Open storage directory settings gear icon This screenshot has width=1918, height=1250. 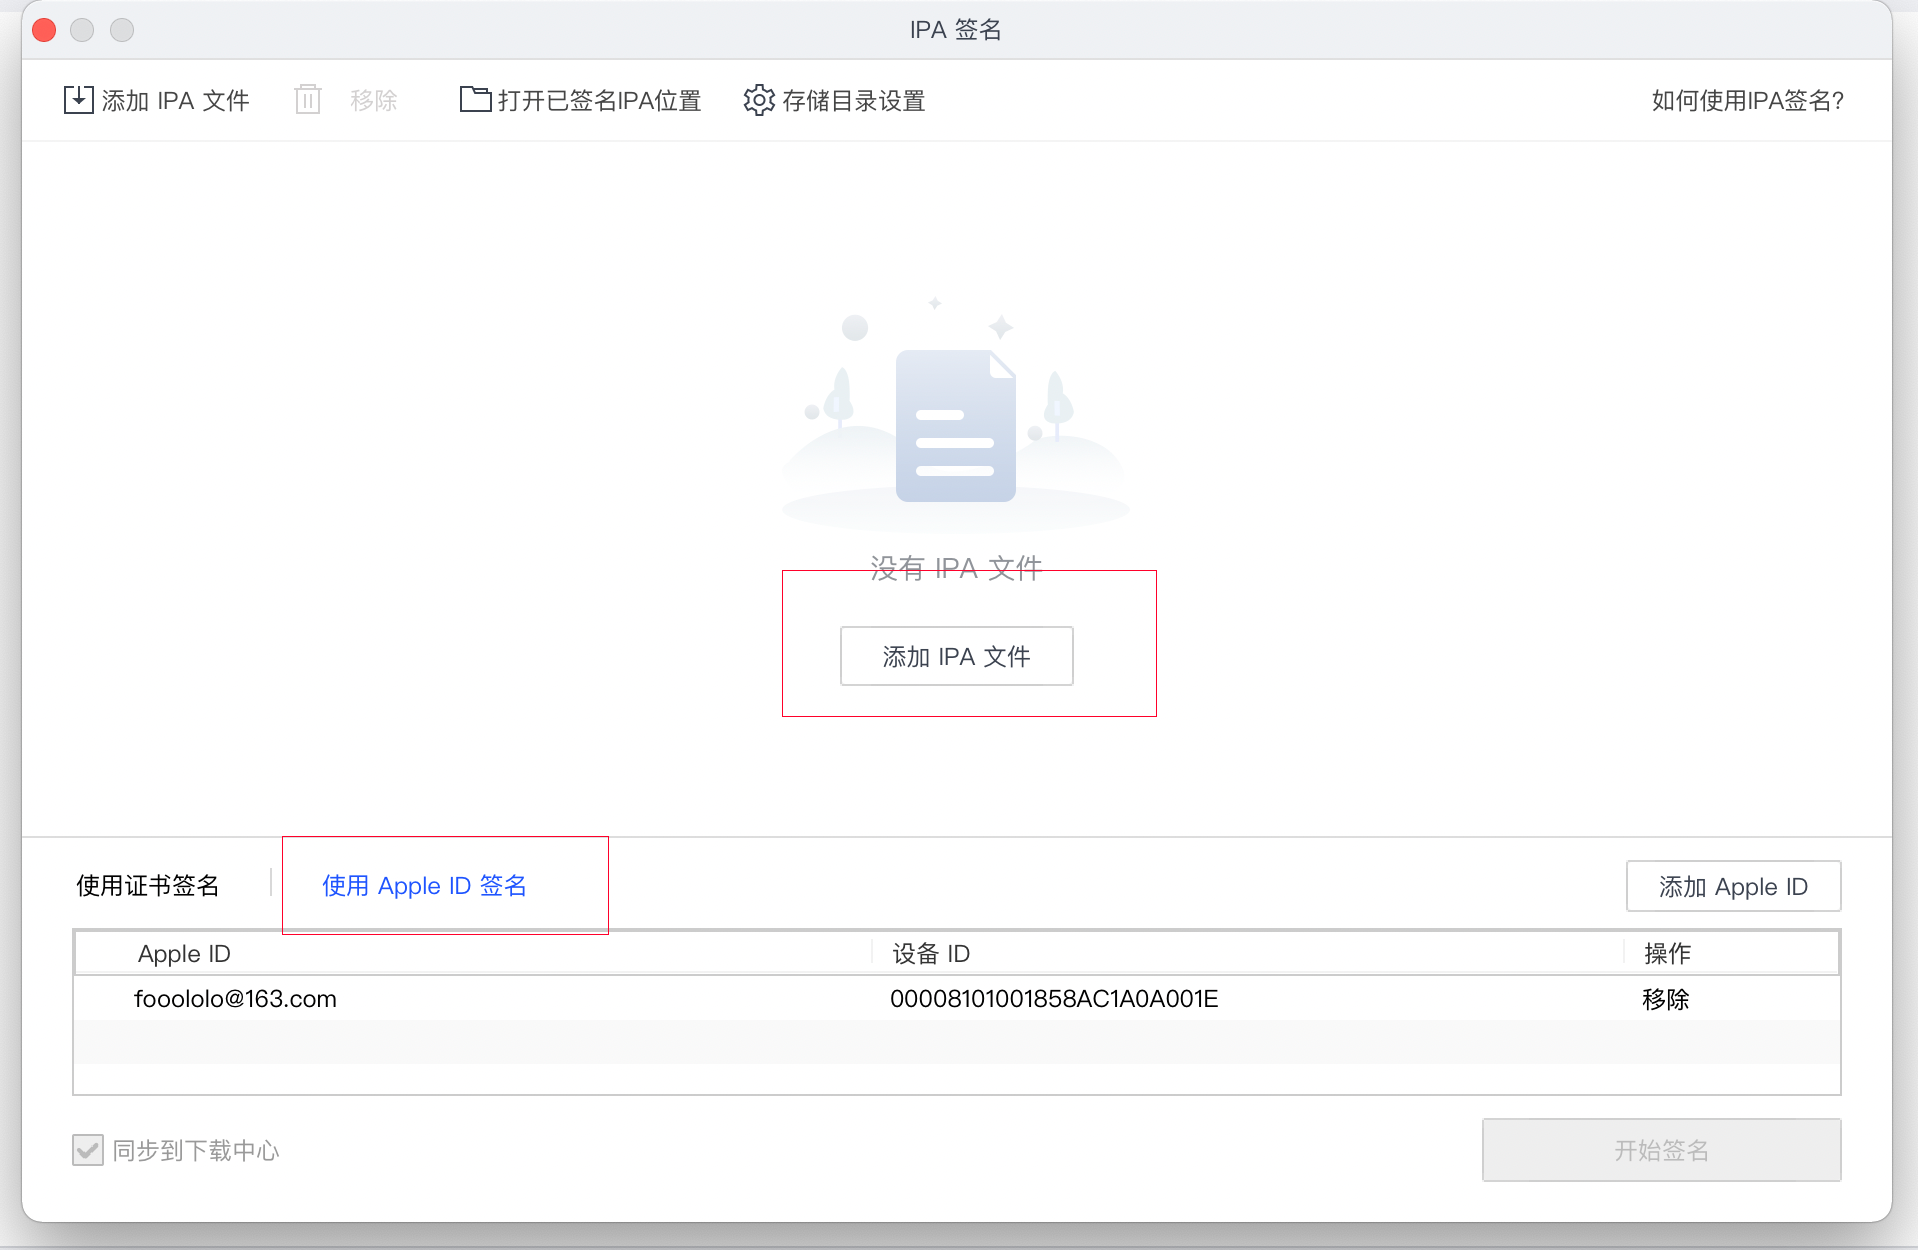point(759,100)
